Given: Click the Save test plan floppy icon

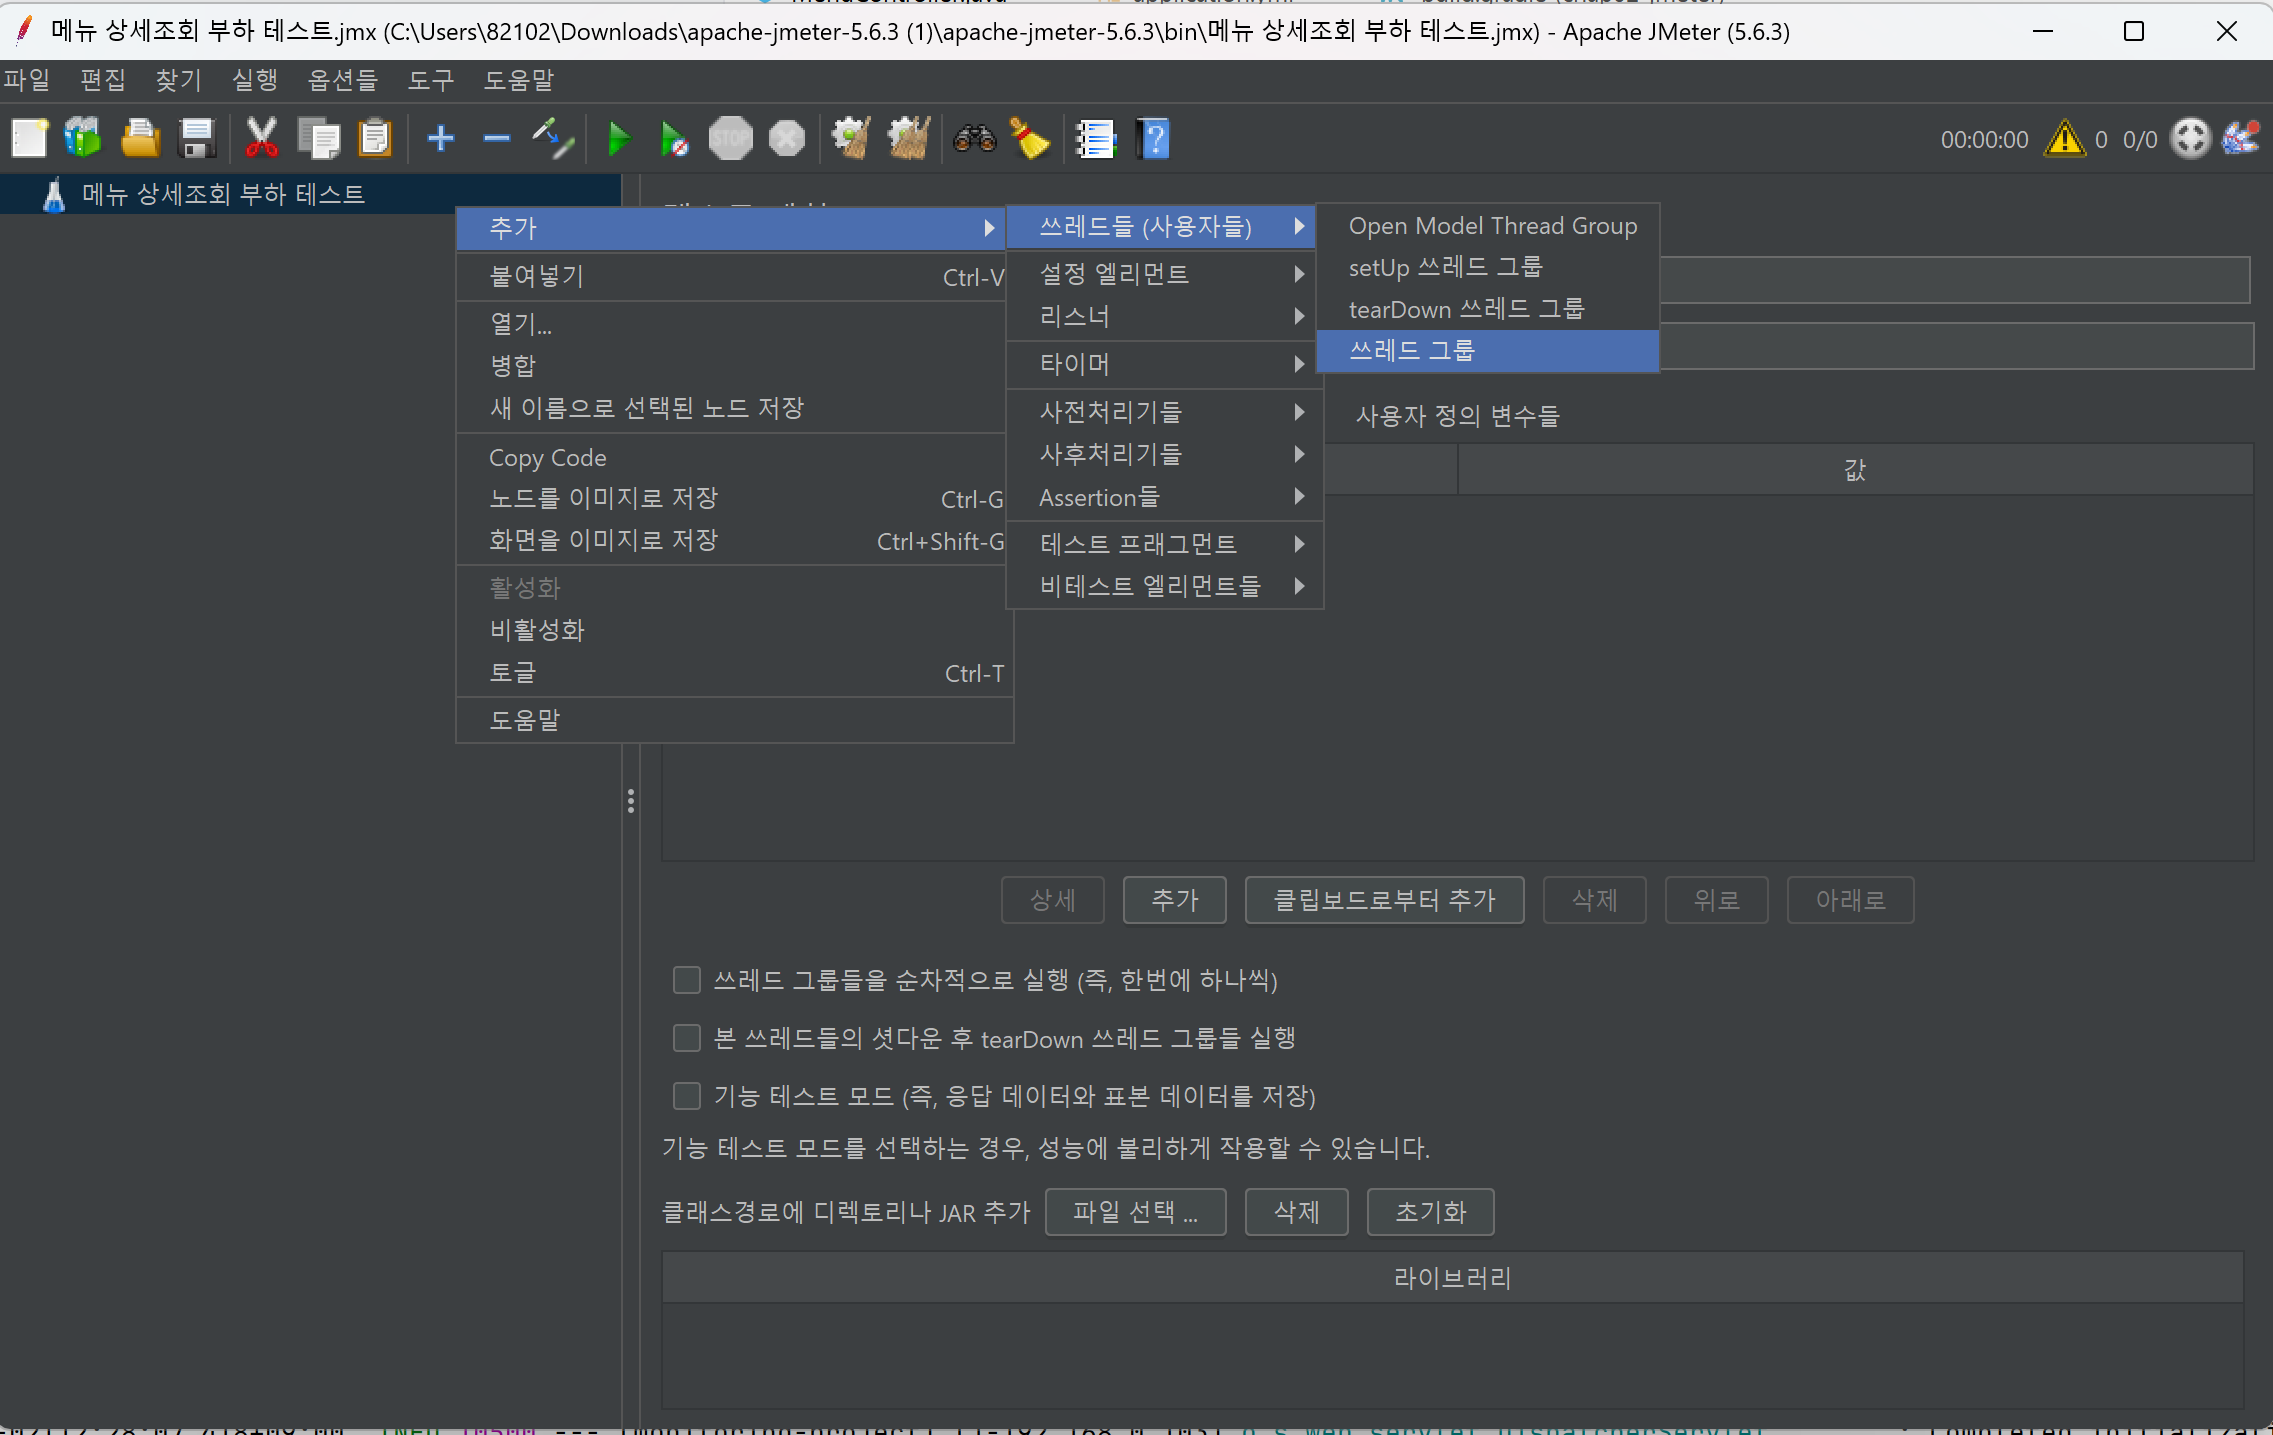Looking at the screenshot, I should pos(197,139).
